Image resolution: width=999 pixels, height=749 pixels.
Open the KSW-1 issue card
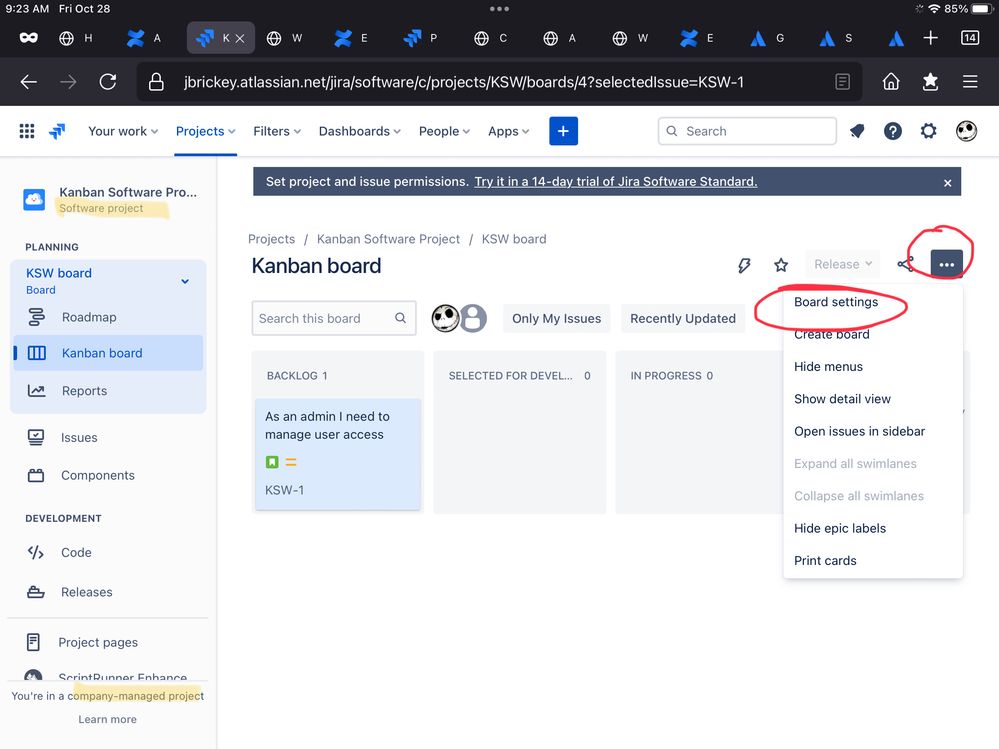coord(337,453)
